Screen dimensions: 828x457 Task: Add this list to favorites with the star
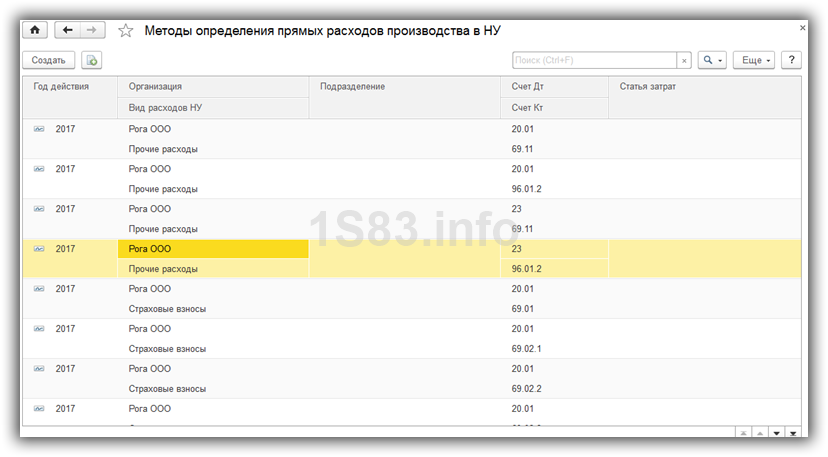(125, 31)
